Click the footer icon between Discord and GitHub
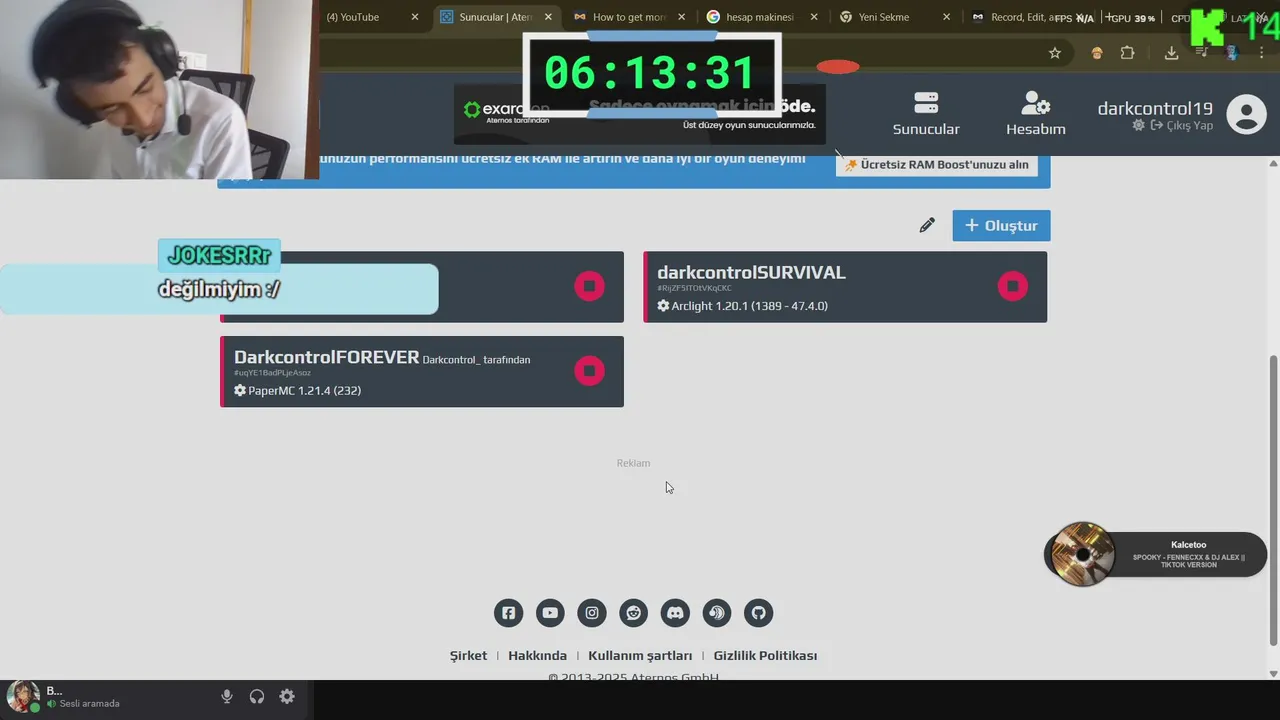 pyautogui.click(x=717, y=613)
